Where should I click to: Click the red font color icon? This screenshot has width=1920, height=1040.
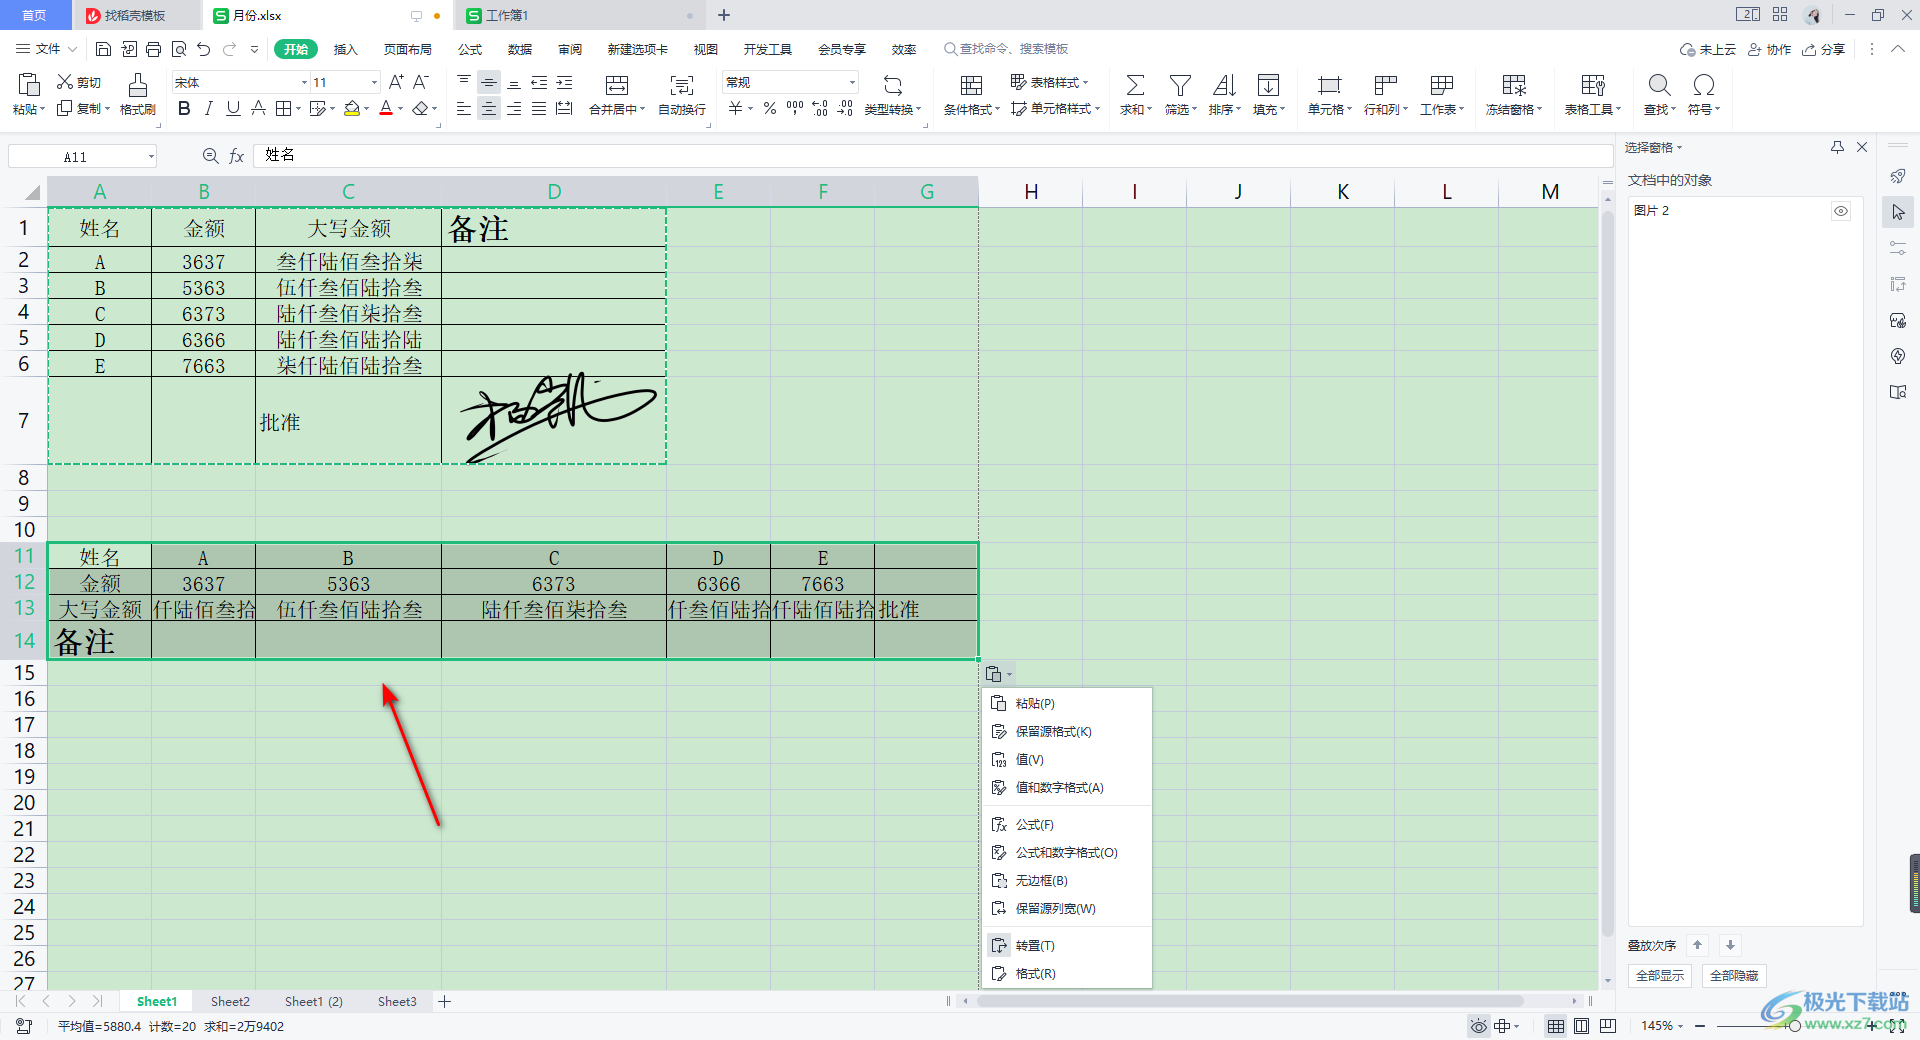pos(386,108)
